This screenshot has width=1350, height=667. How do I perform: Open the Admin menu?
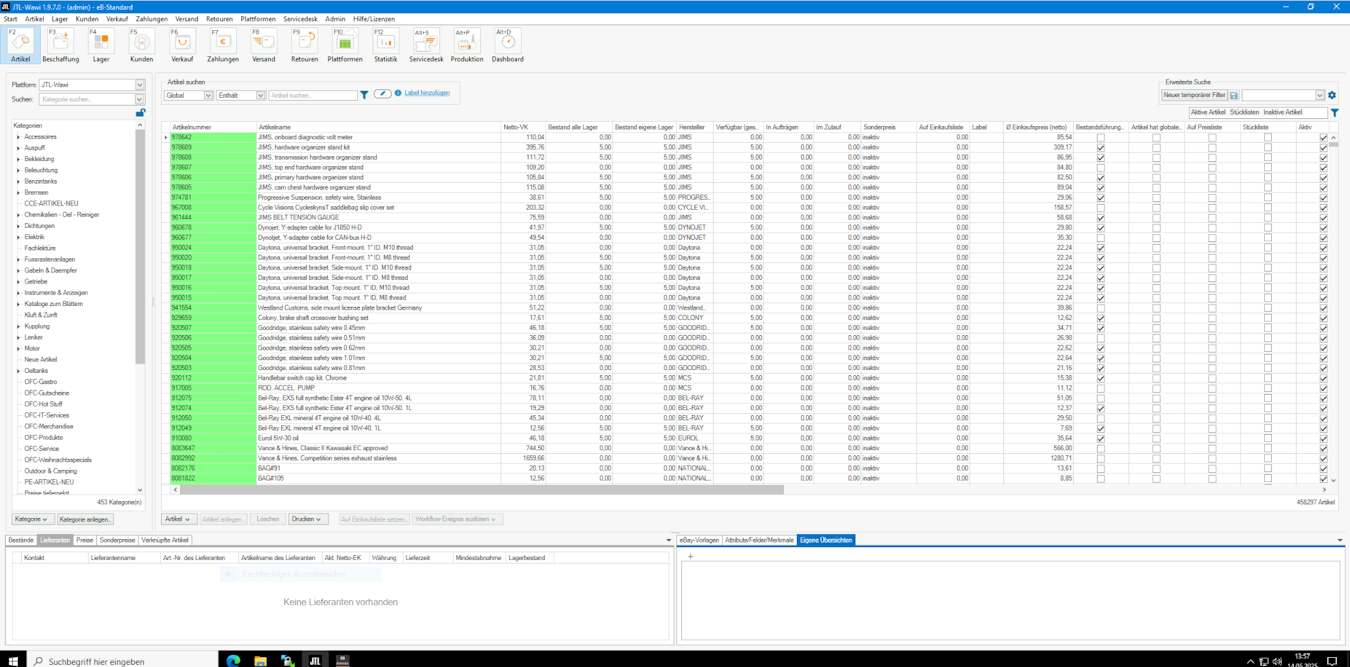(x=335, y=19)
